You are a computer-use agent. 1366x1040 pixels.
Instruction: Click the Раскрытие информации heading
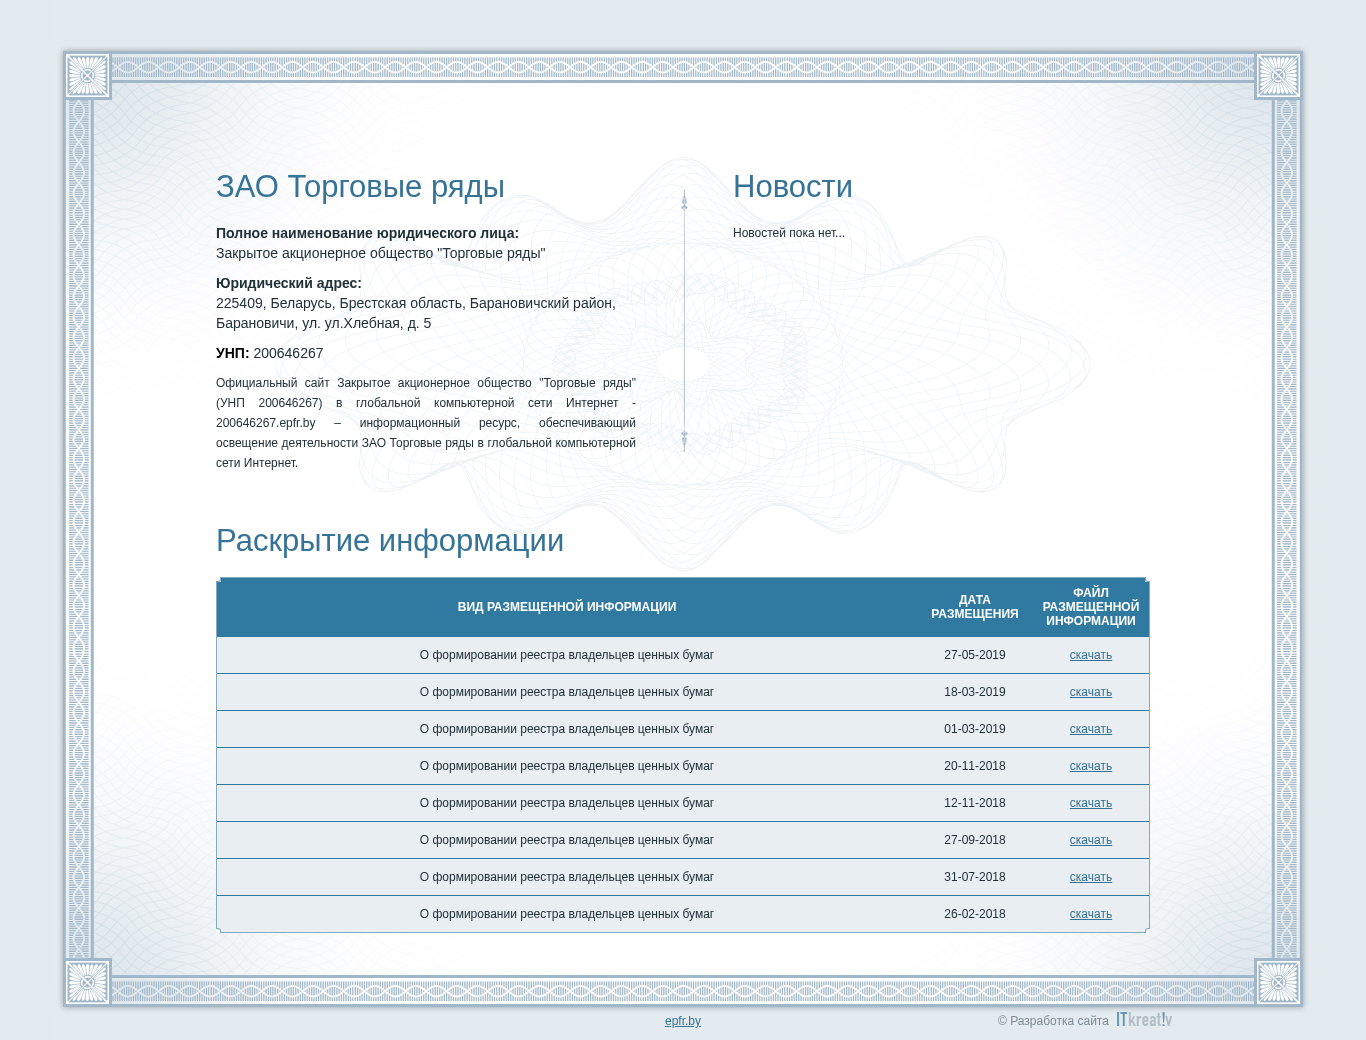(390, 541)
